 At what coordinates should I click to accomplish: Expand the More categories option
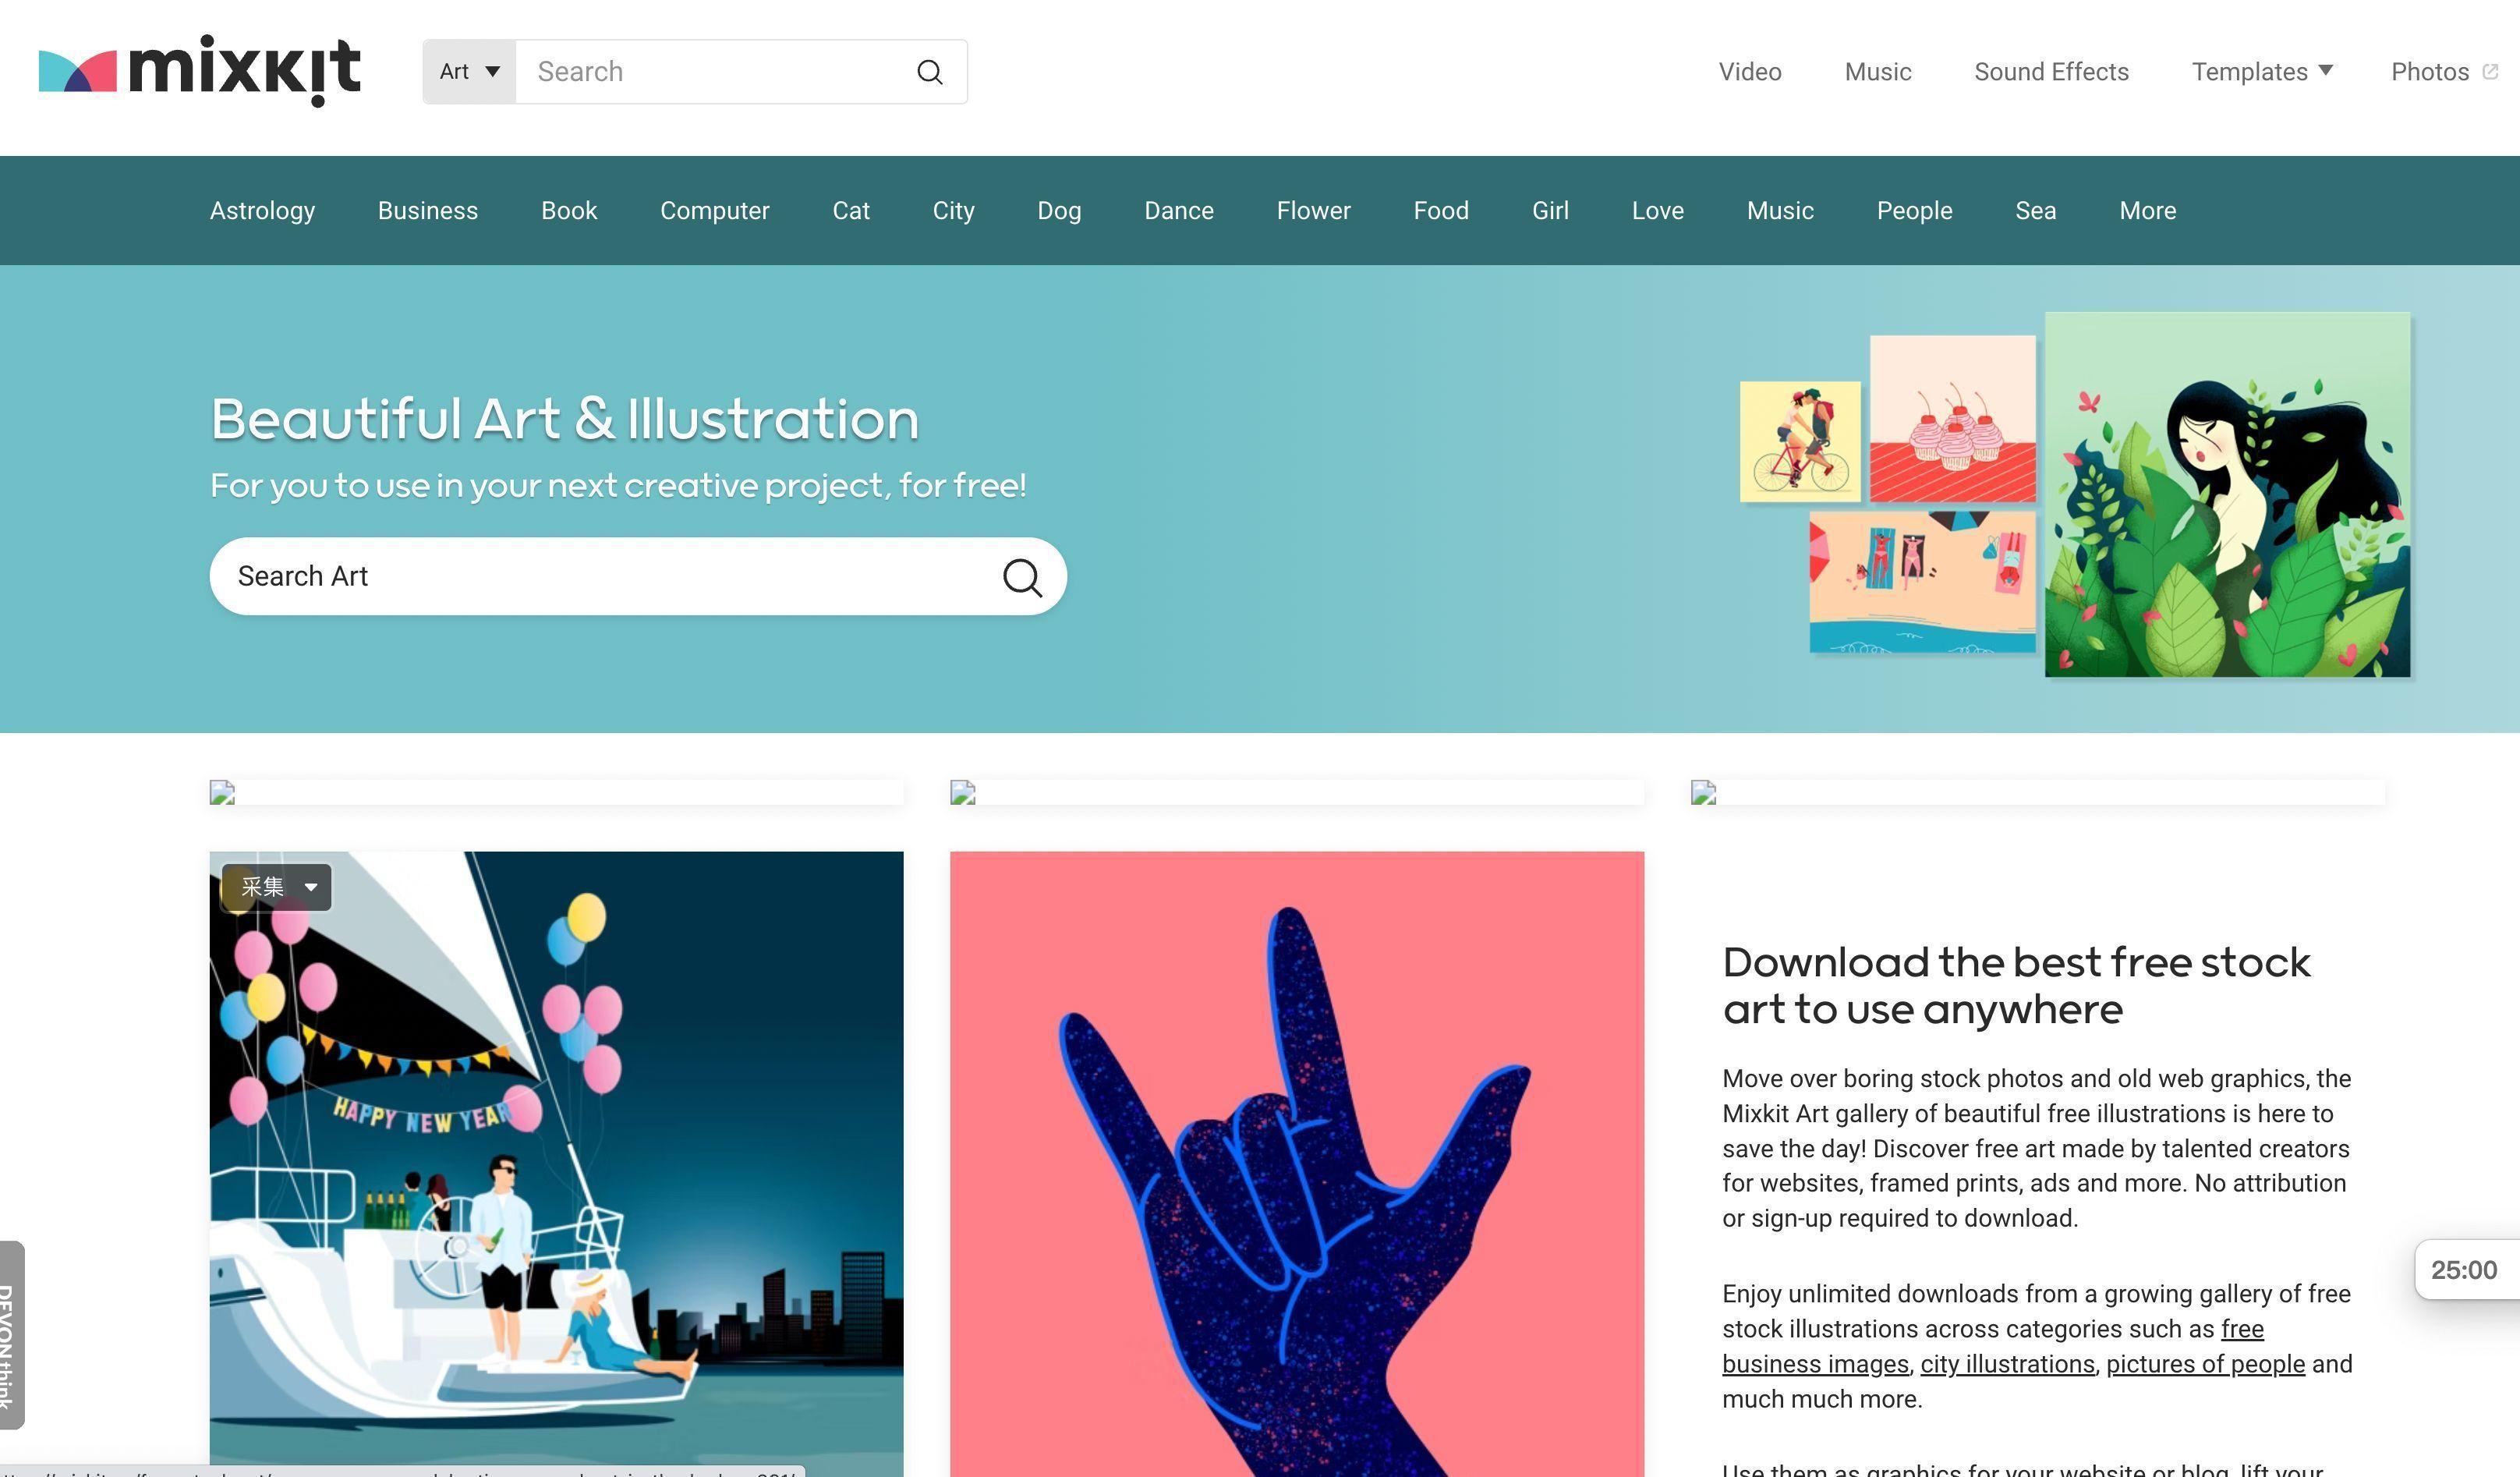2147,209
